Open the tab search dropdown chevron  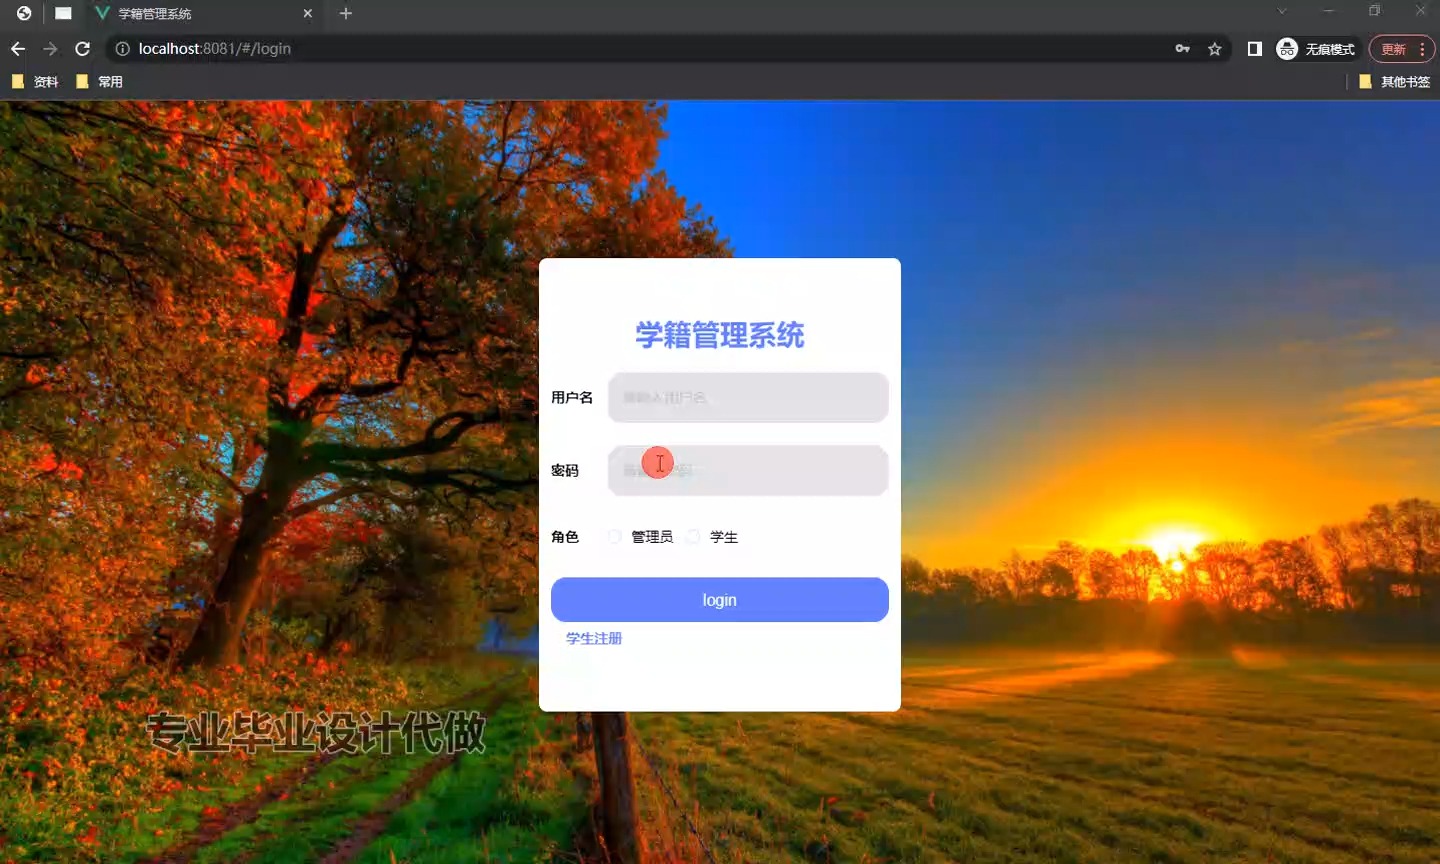(x=1282, y=11)
